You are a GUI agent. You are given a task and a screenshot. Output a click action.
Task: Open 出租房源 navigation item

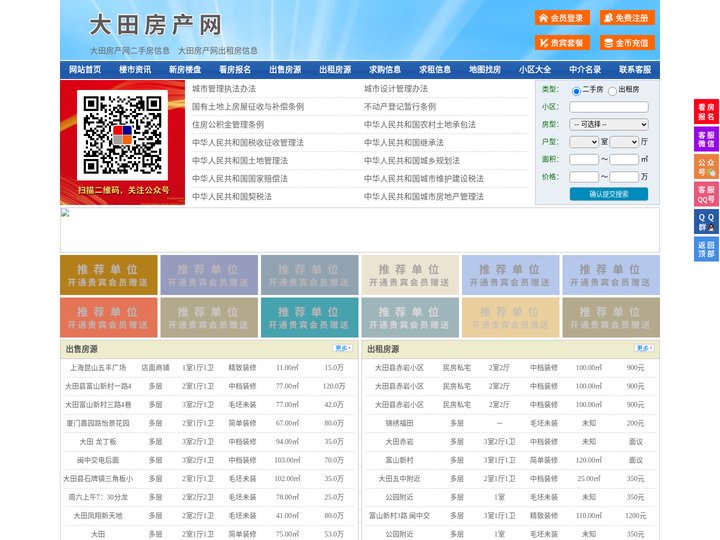click(335, 70)
